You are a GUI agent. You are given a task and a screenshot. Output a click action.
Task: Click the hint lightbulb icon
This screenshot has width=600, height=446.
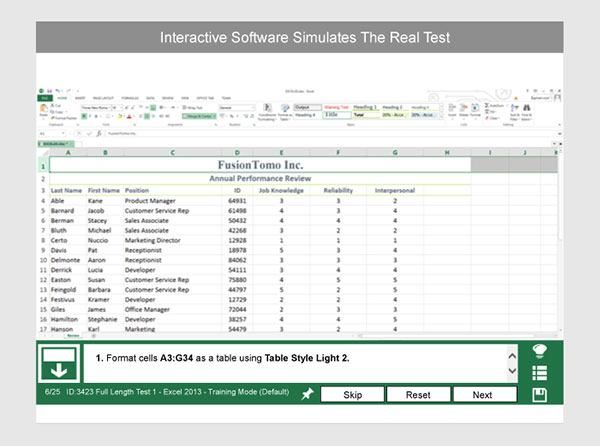pyautogui.click(x=540, y=351)
